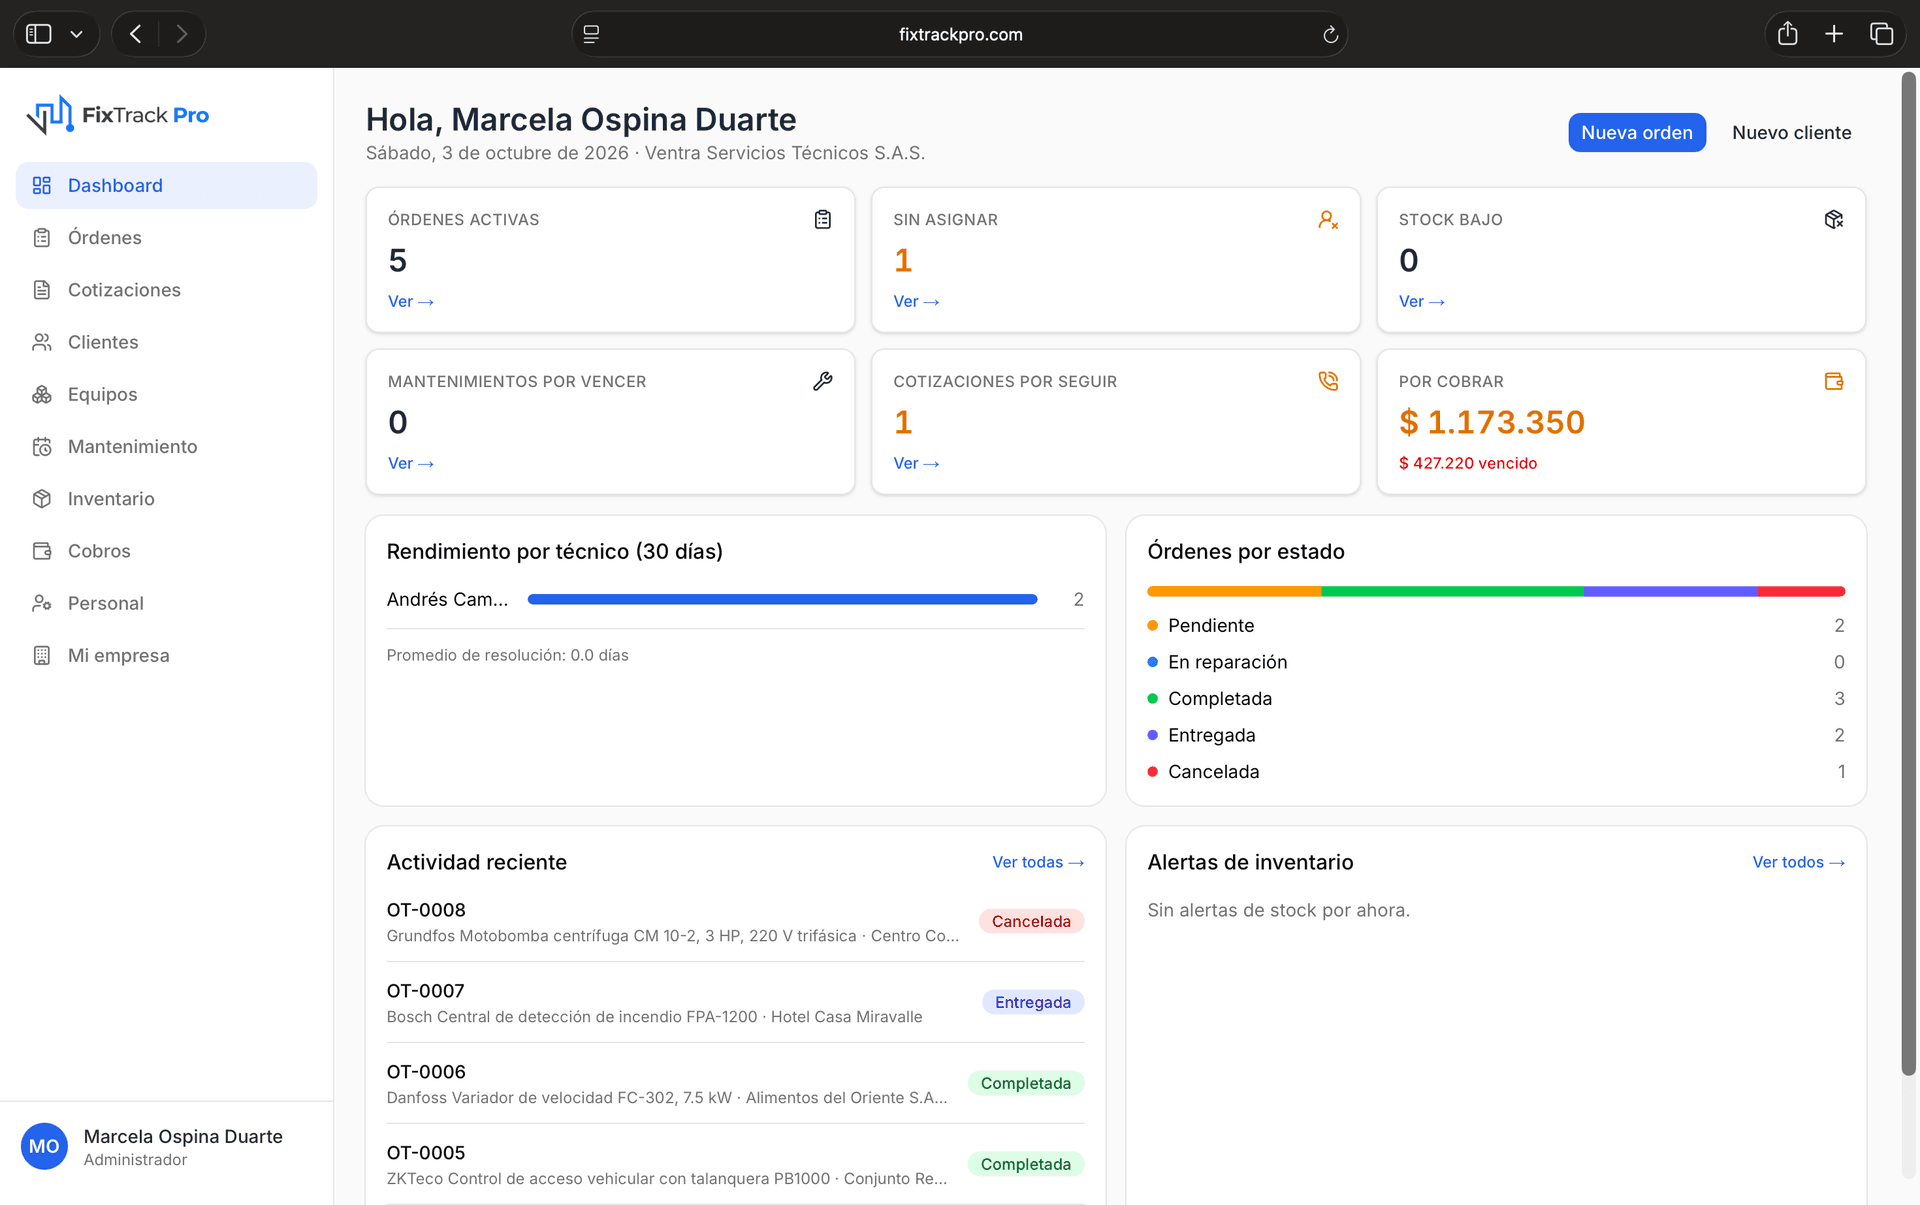Screen dimensions: 1920x1205
Task: Click the unassigned user icon in Sin Asignar card
Action: coord(1328,219)
